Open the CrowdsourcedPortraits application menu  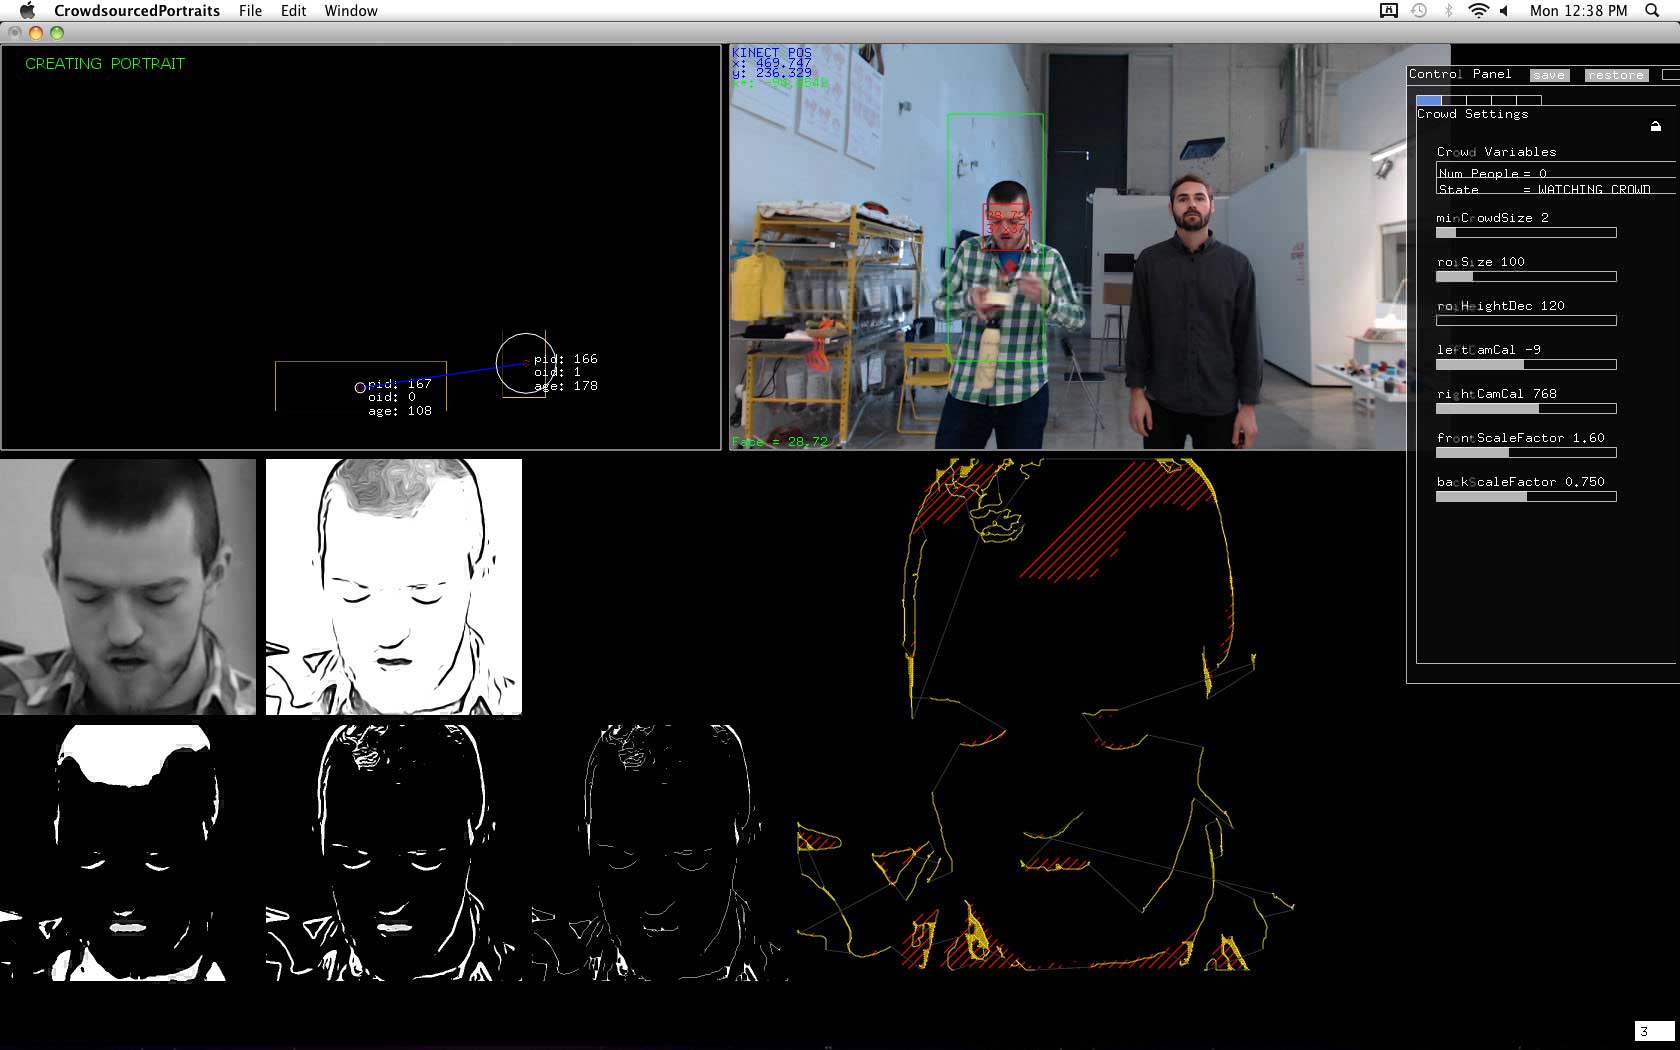(x=137, y=10)
